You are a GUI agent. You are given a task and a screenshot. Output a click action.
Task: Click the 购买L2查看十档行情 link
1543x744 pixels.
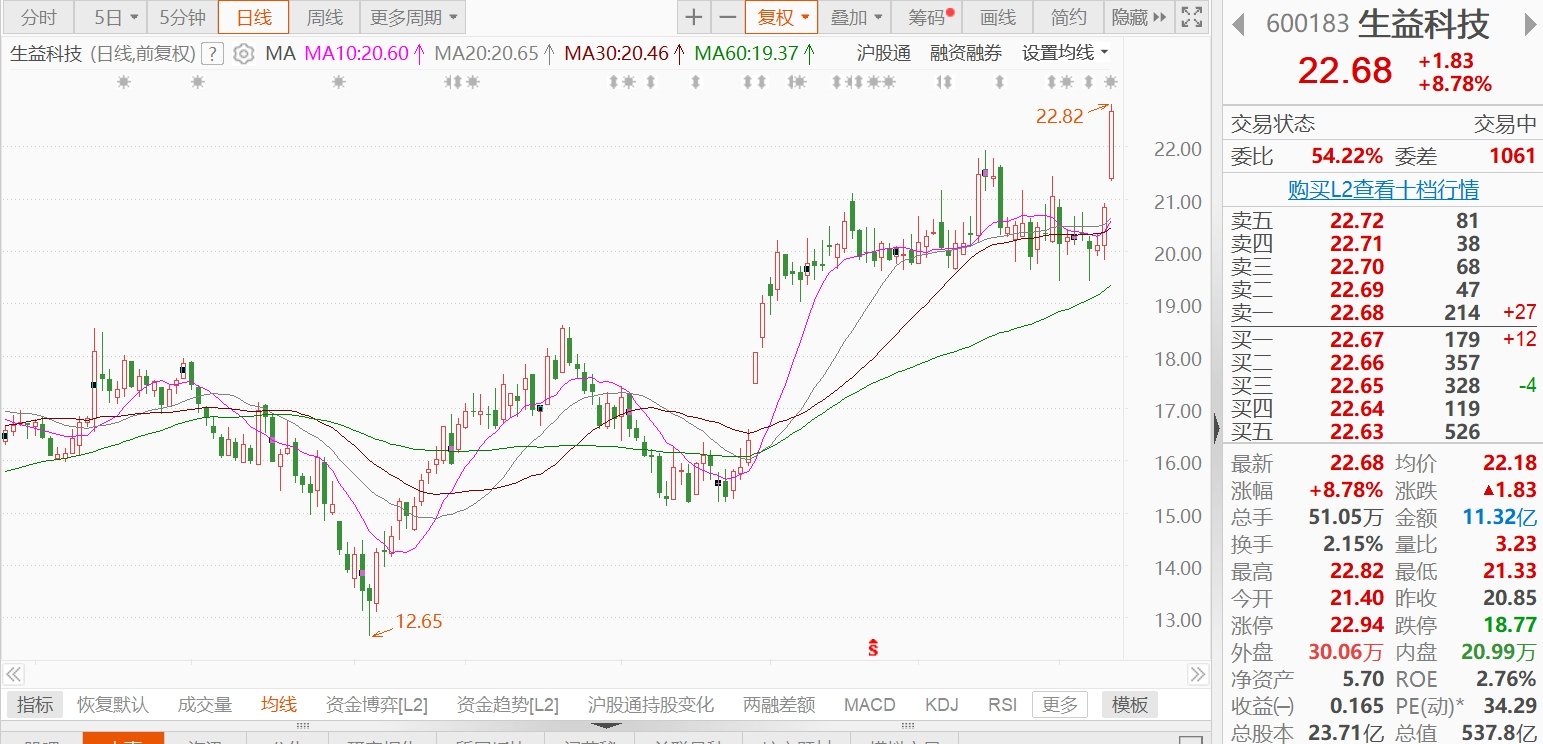(1382, 190)
